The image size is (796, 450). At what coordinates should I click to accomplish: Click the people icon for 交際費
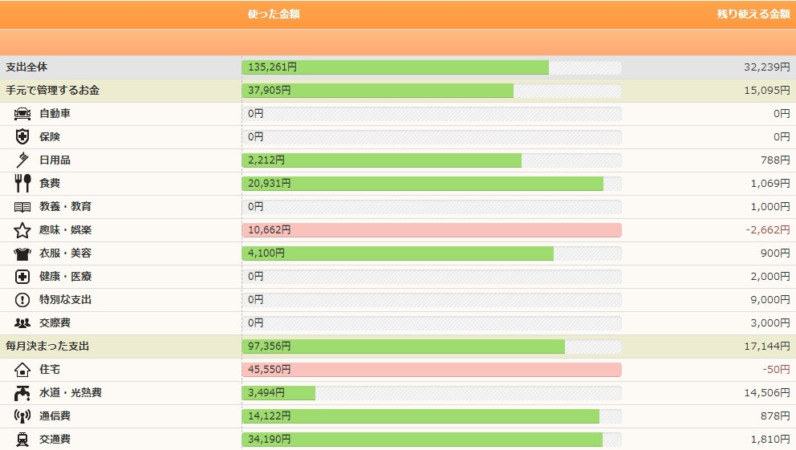[x=22, y=323]
